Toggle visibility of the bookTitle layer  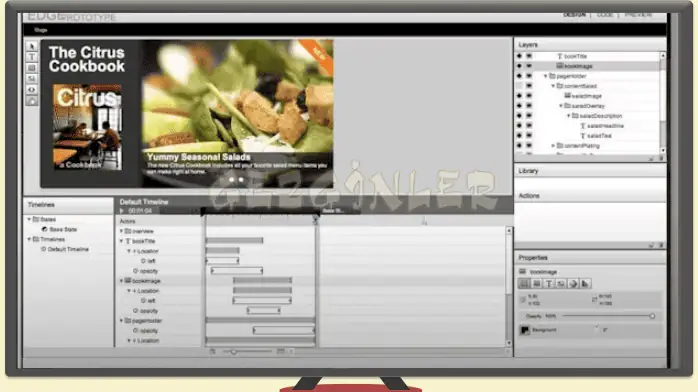[x=519, y=56]
